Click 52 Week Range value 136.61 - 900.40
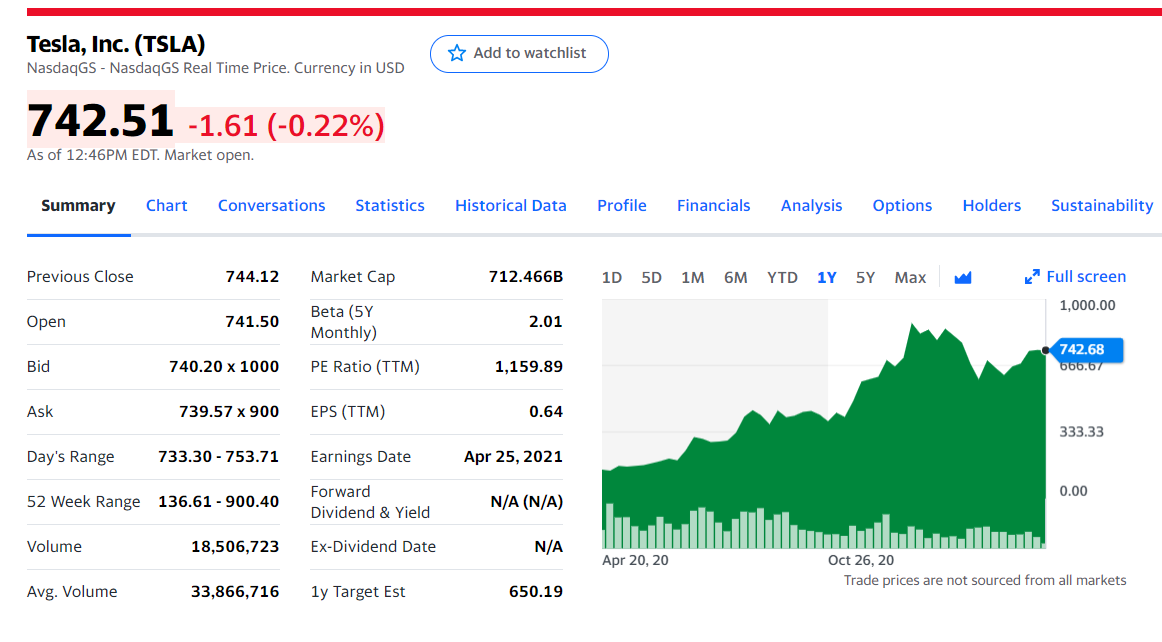 pyautogui.click(x=219, y=501)
